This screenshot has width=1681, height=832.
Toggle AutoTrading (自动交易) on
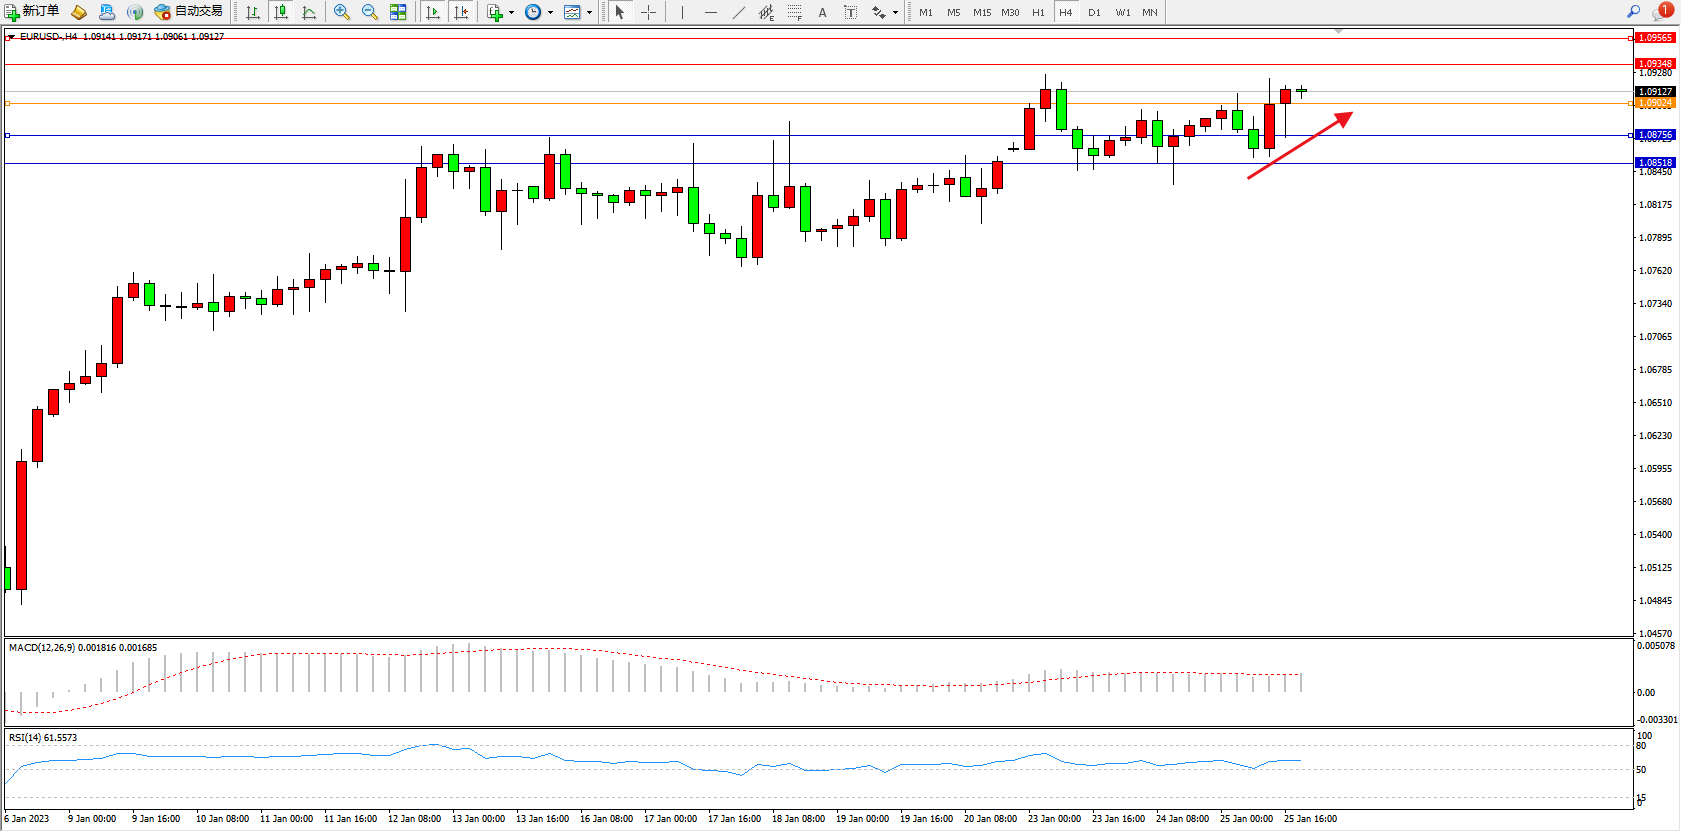coord(189,12)
